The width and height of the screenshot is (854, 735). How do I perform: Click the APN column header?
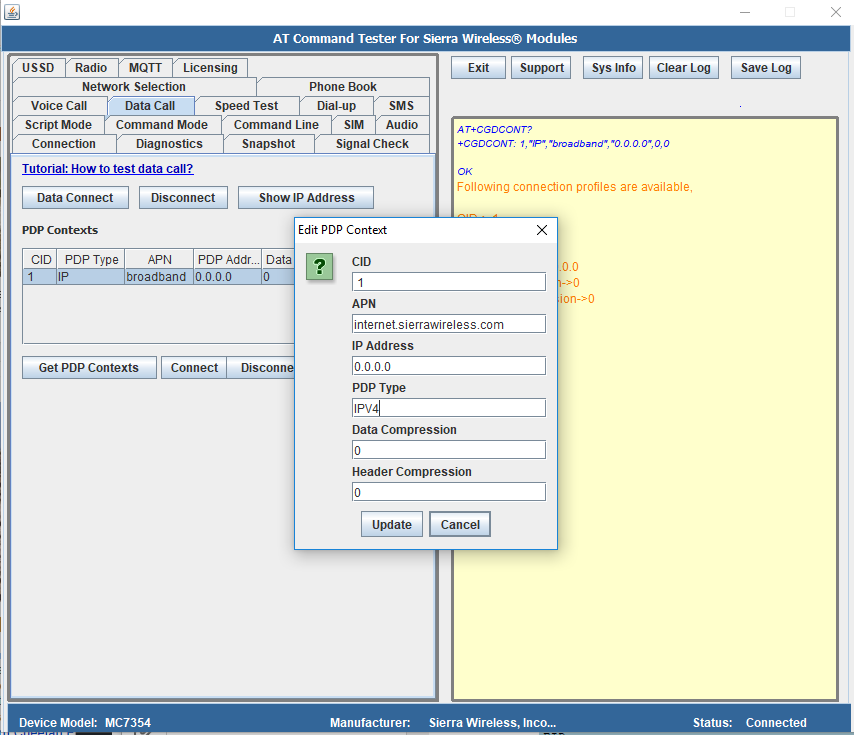tap(159, 260)
